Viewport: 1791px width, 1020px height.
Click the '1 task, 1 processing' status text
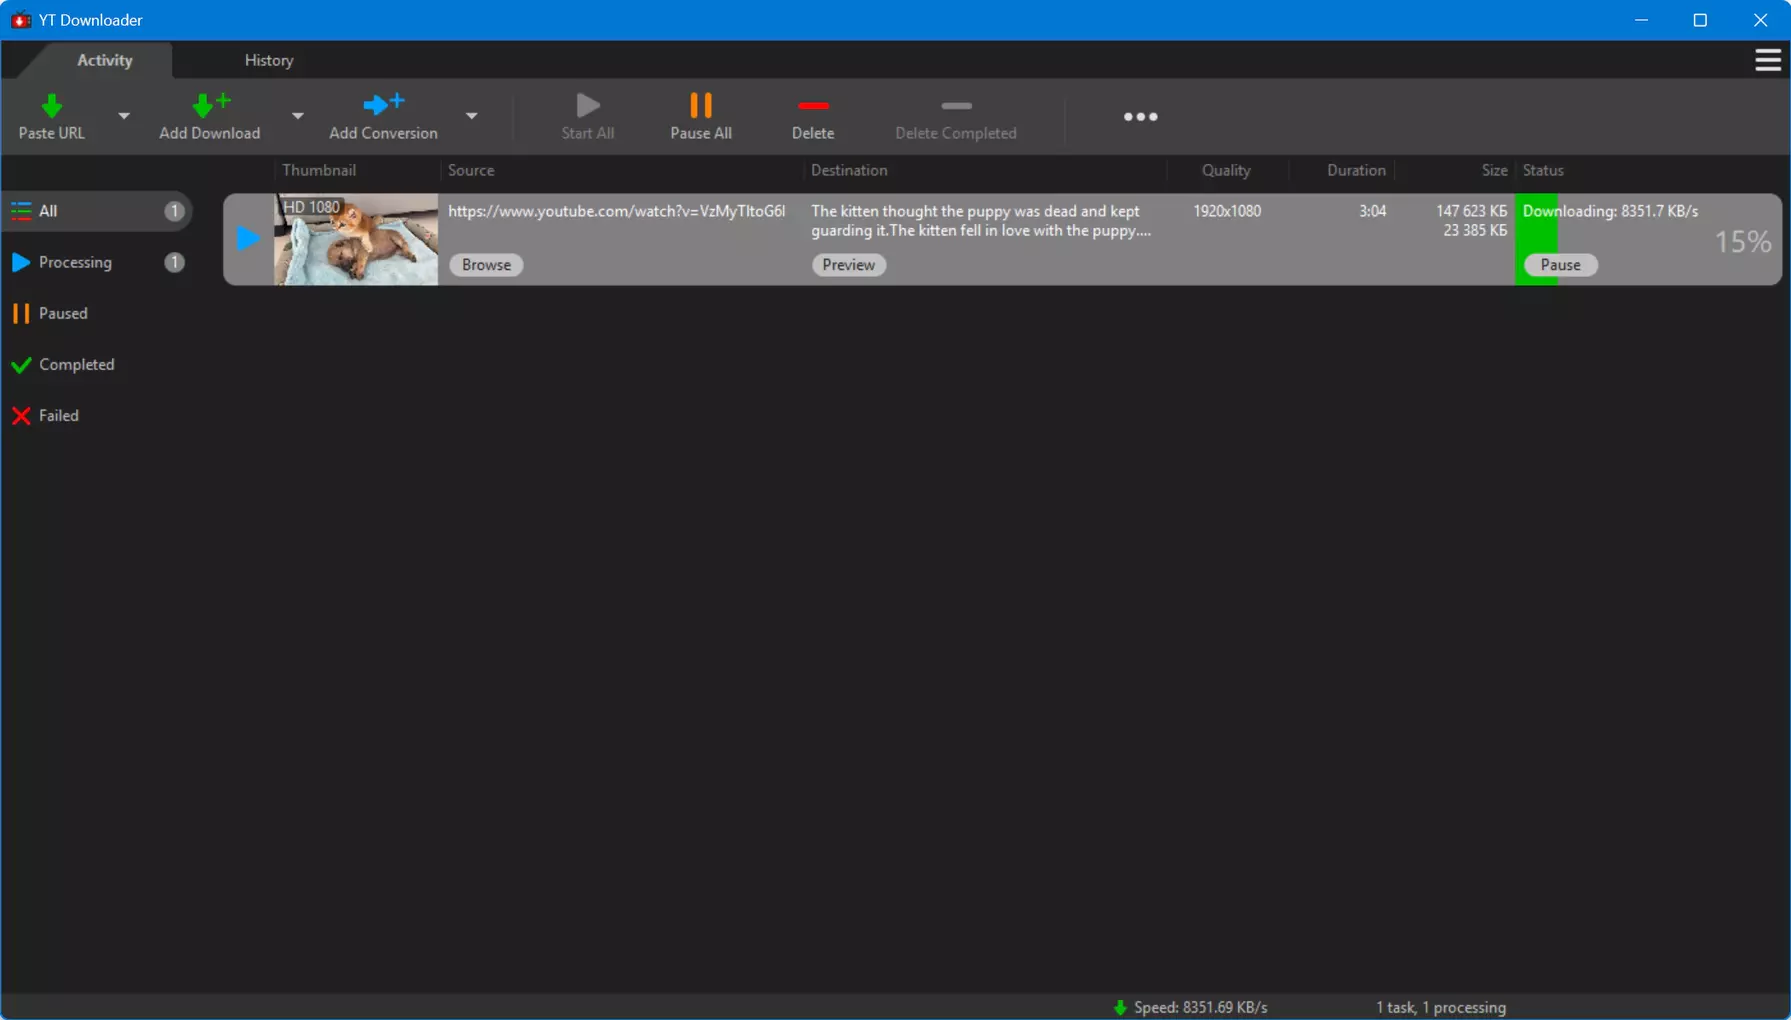1441,1007
